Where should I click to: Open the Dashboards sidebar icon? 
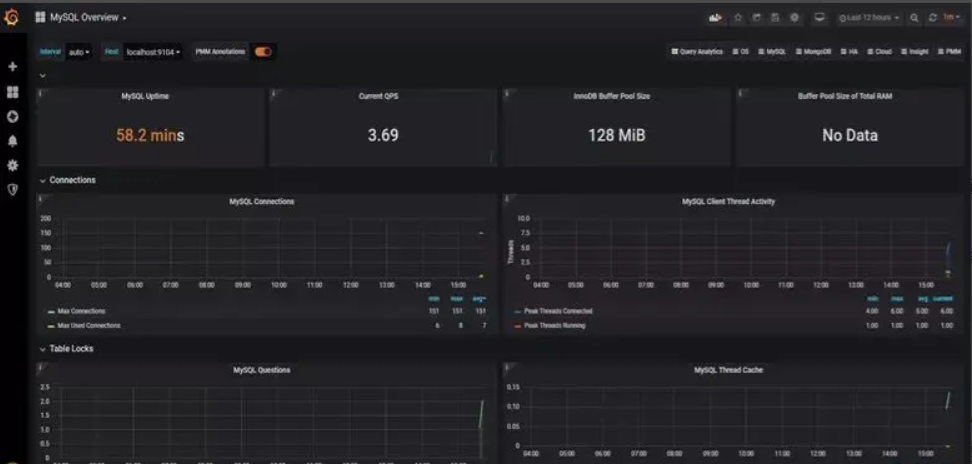click(x=12, y=92)
